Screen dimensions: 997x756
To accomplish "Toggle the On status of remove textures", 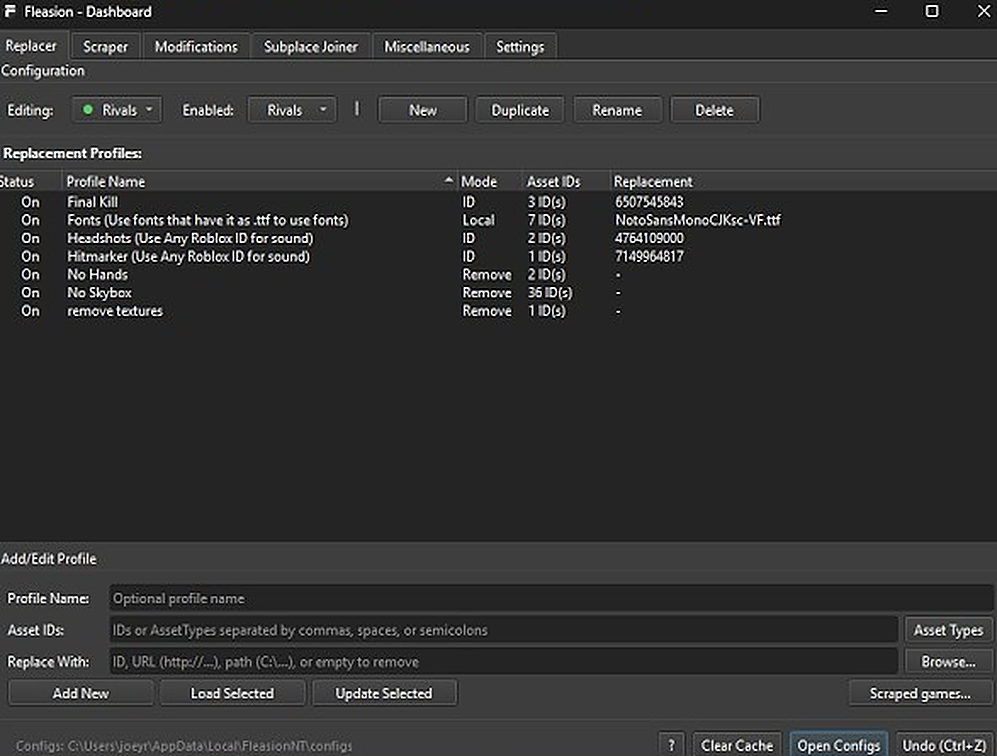I will point(30,311).
